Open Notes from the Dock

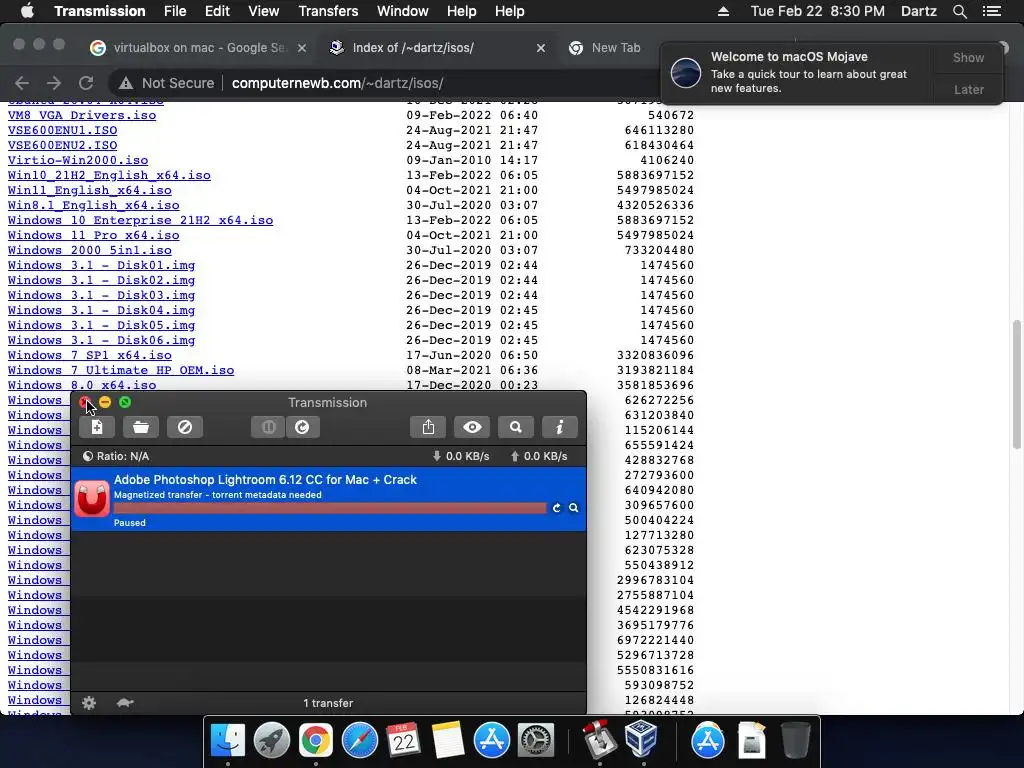tap(447, 741)
